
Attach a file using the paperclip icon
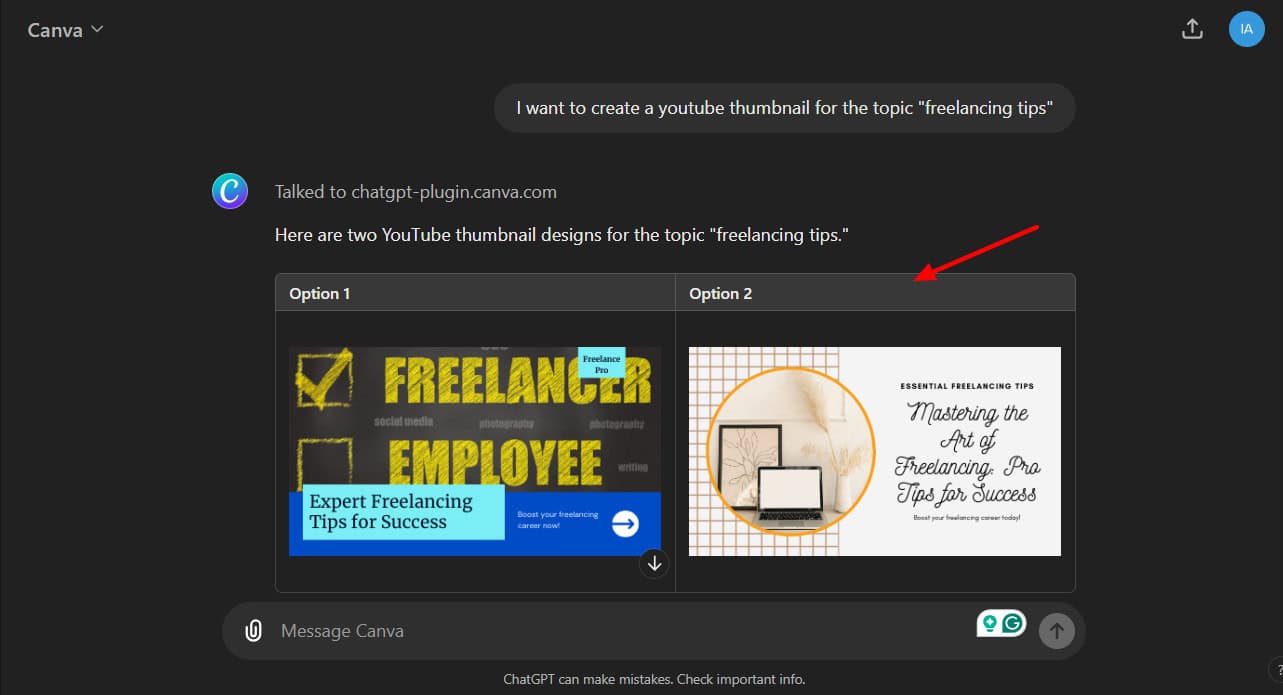254,631
